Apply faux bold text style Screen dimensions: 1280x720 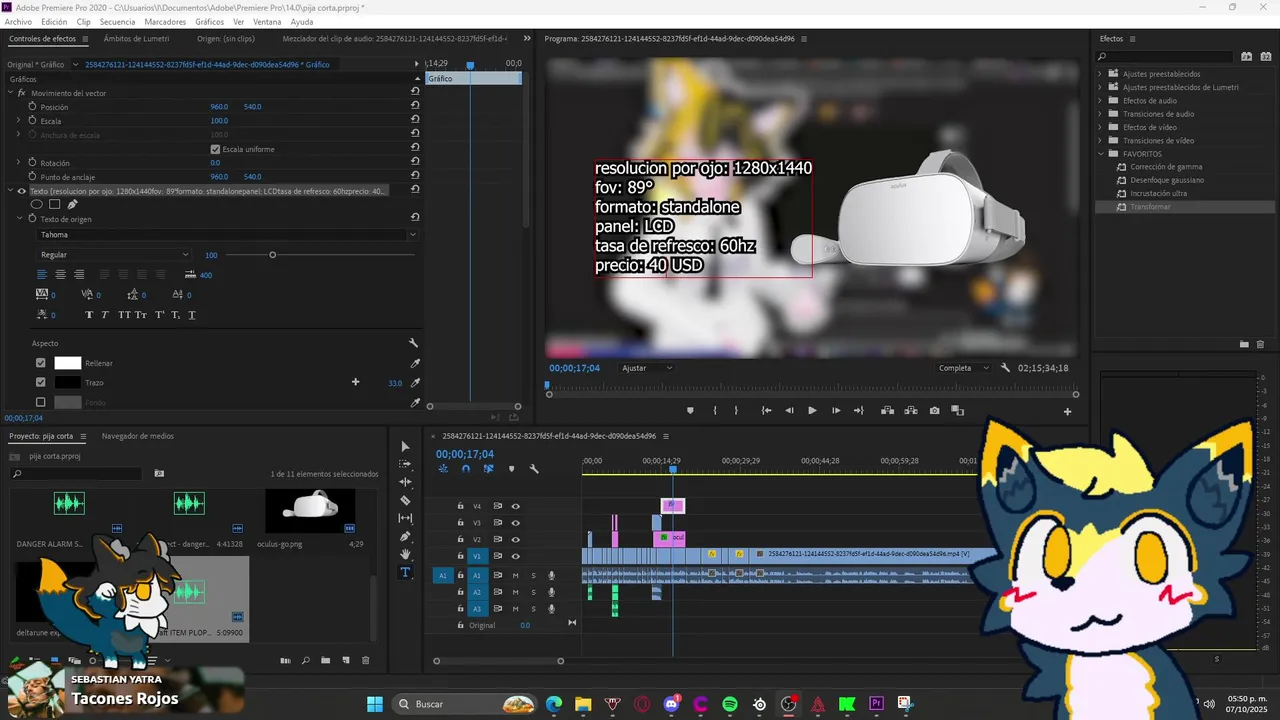point(89,315)
